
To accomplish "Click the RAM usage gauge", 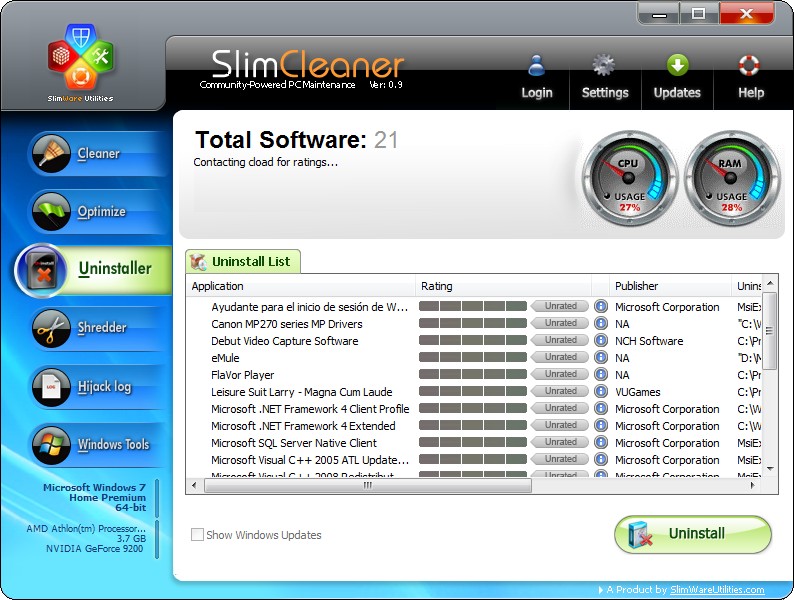I will point(732,178).
